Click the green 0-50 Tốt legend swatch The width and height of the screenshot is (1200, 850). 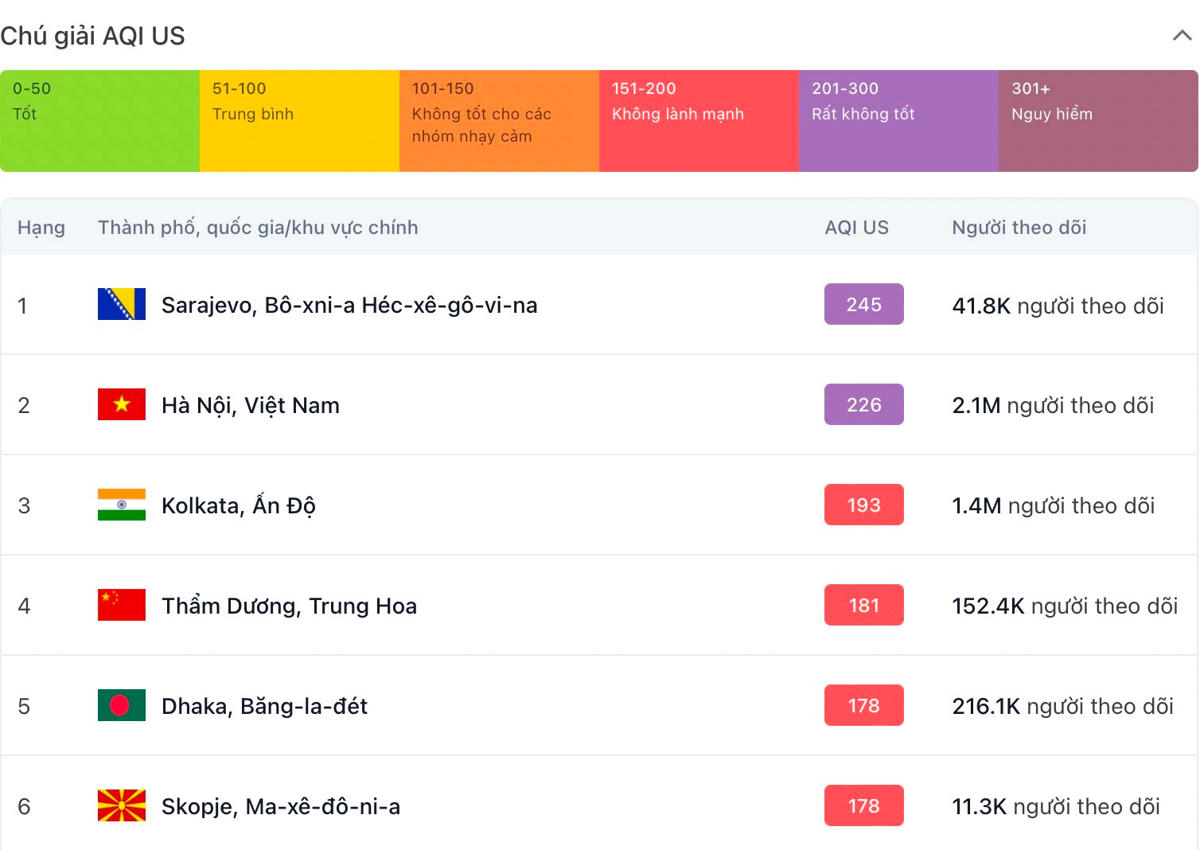(100, 121)
